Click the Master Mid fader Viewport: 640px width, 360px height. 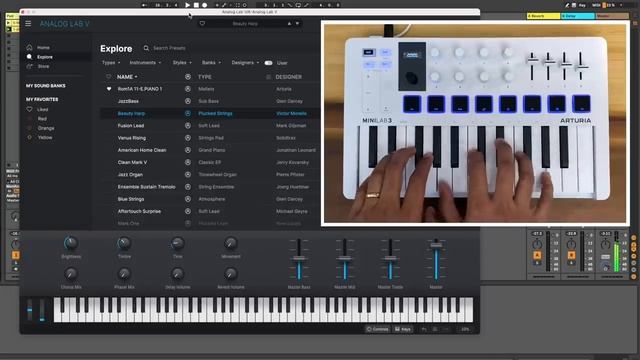344,258
